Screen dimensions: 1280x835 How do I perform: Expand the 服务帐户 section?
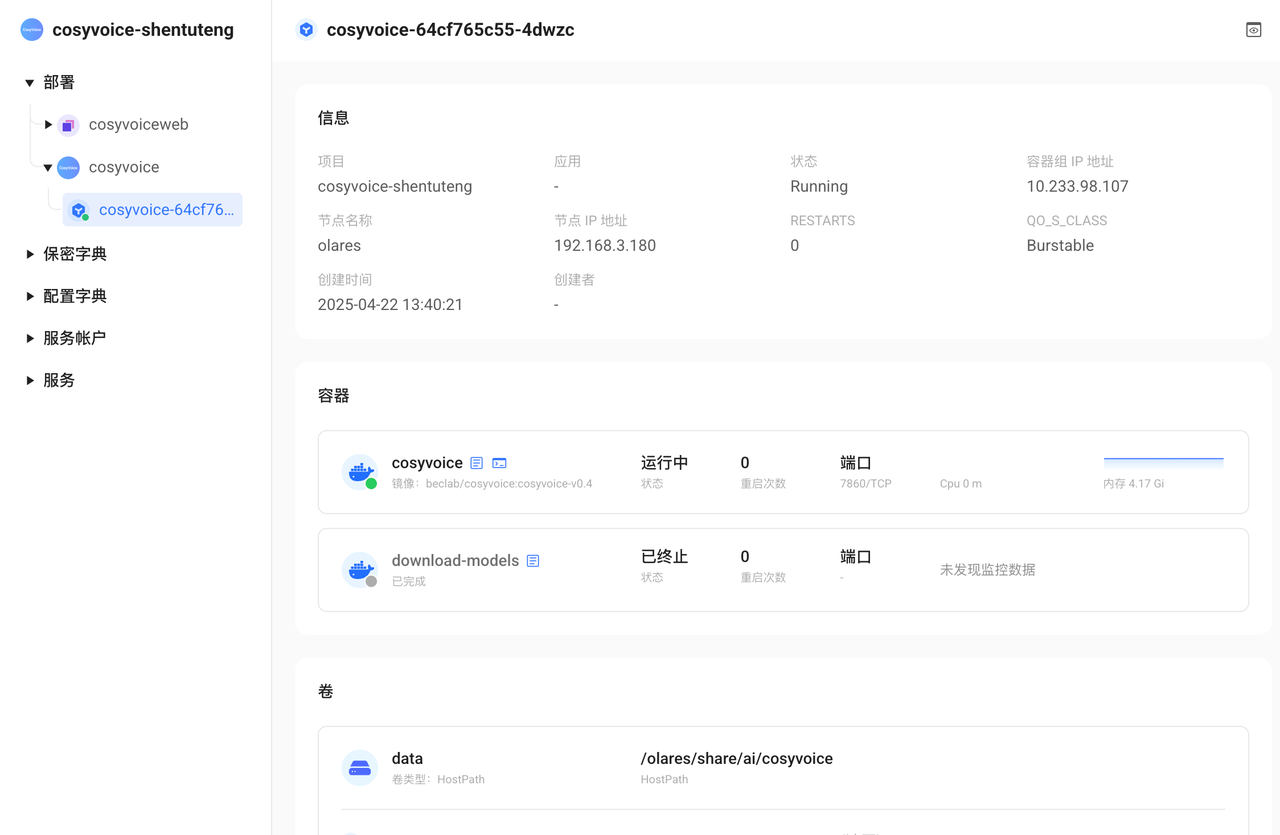coord(30,338)
